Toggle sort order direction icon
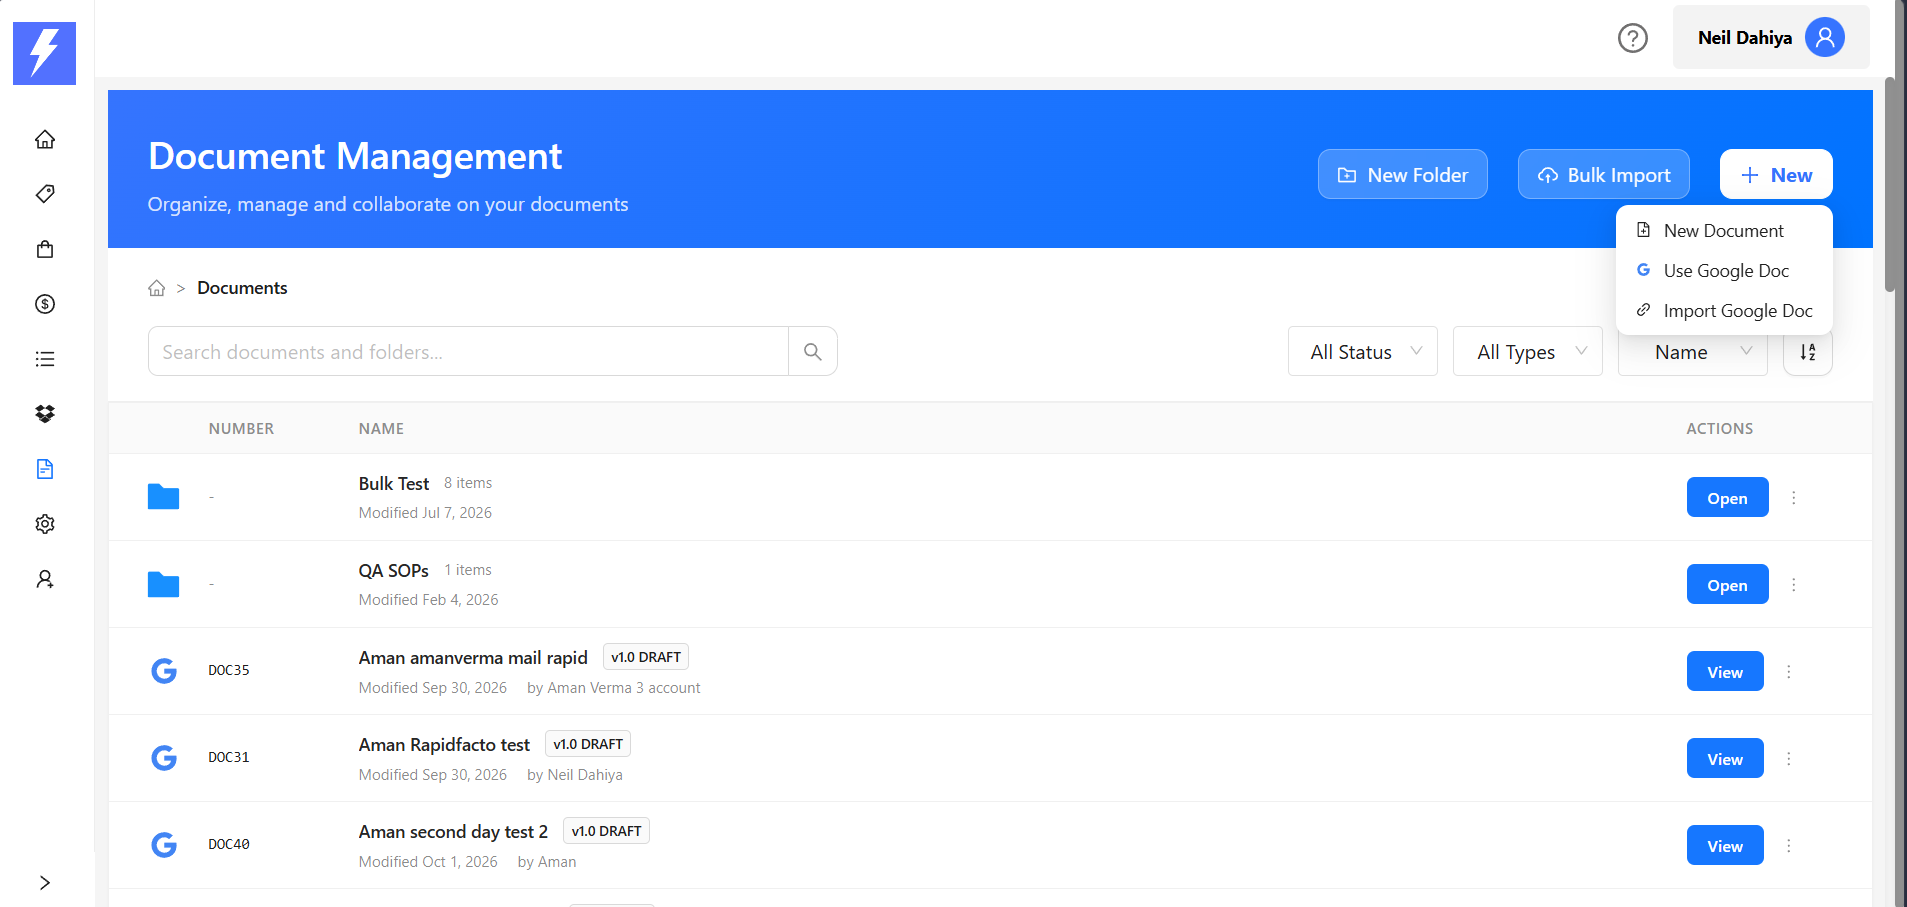This screenshot has width=1907, height=907. point(1808,352)
